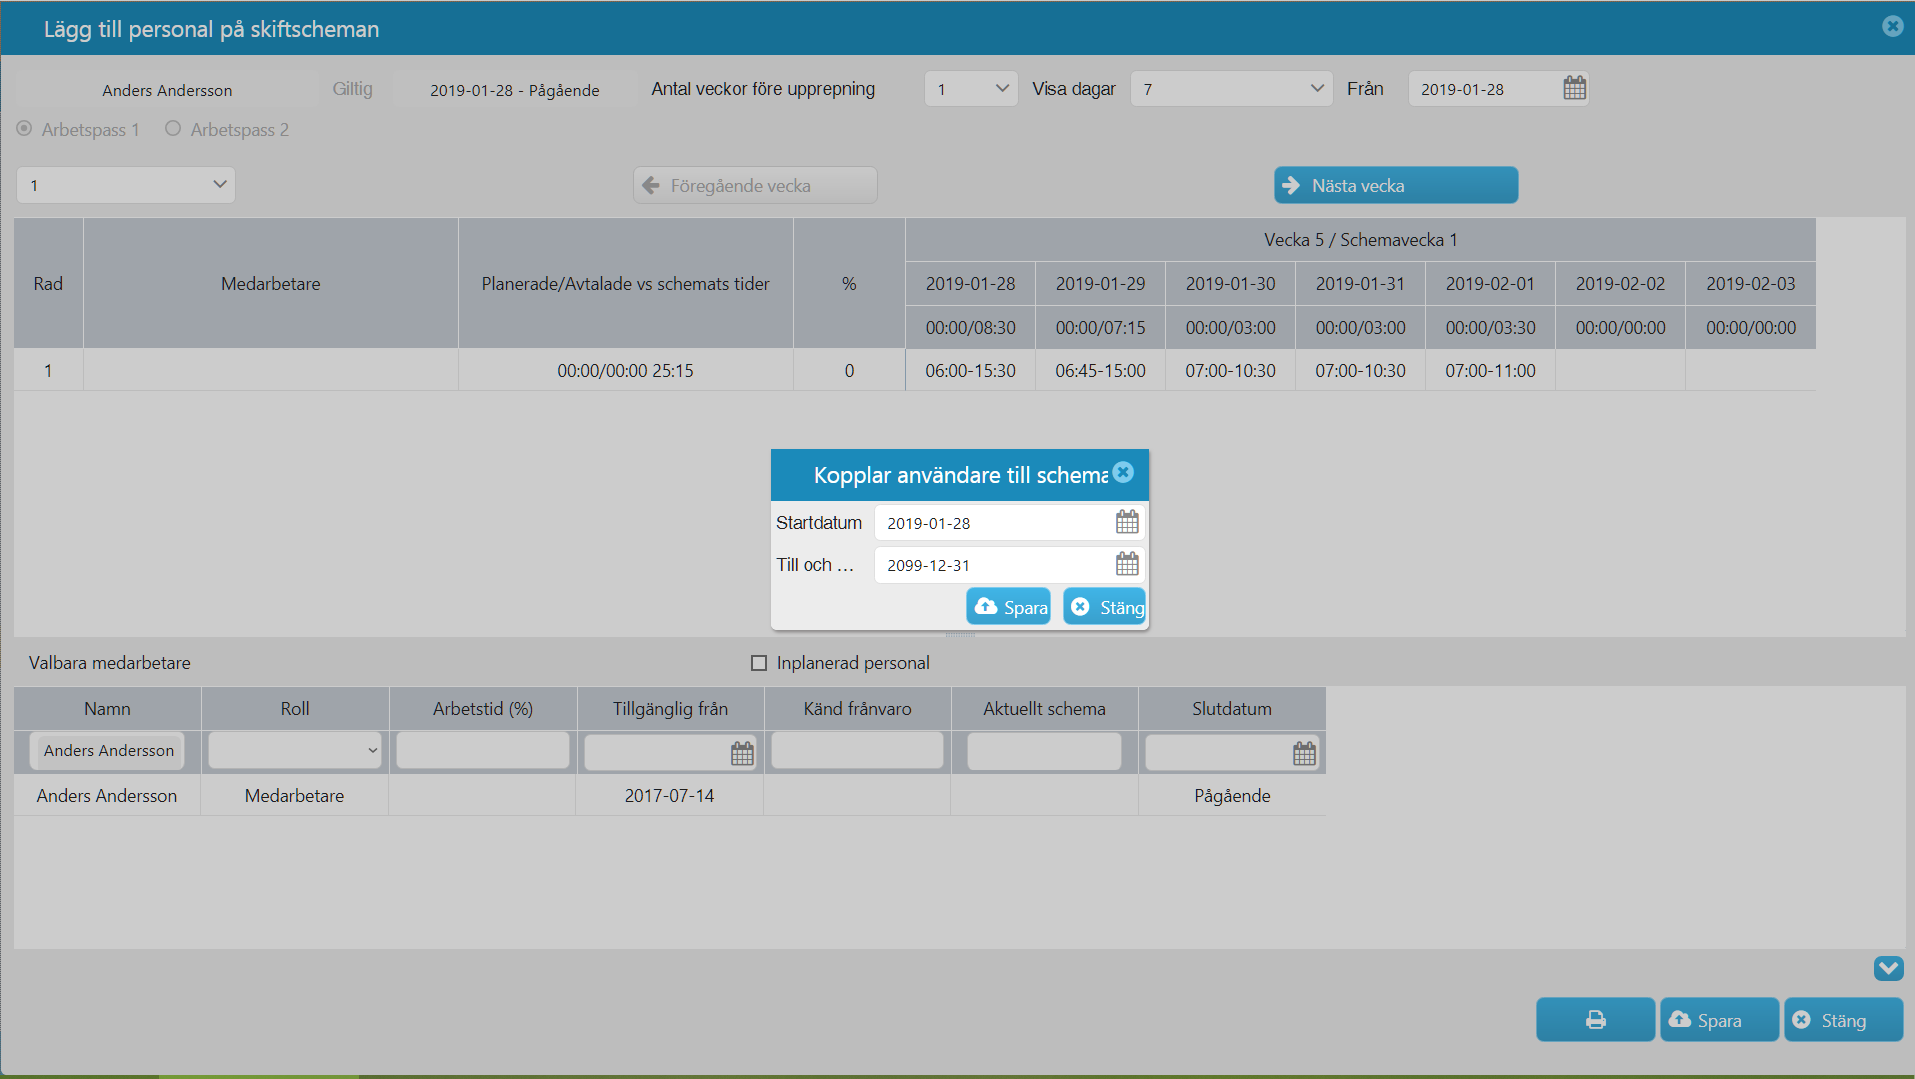Select the Arbetspass 1 radio button

(24, 128)
